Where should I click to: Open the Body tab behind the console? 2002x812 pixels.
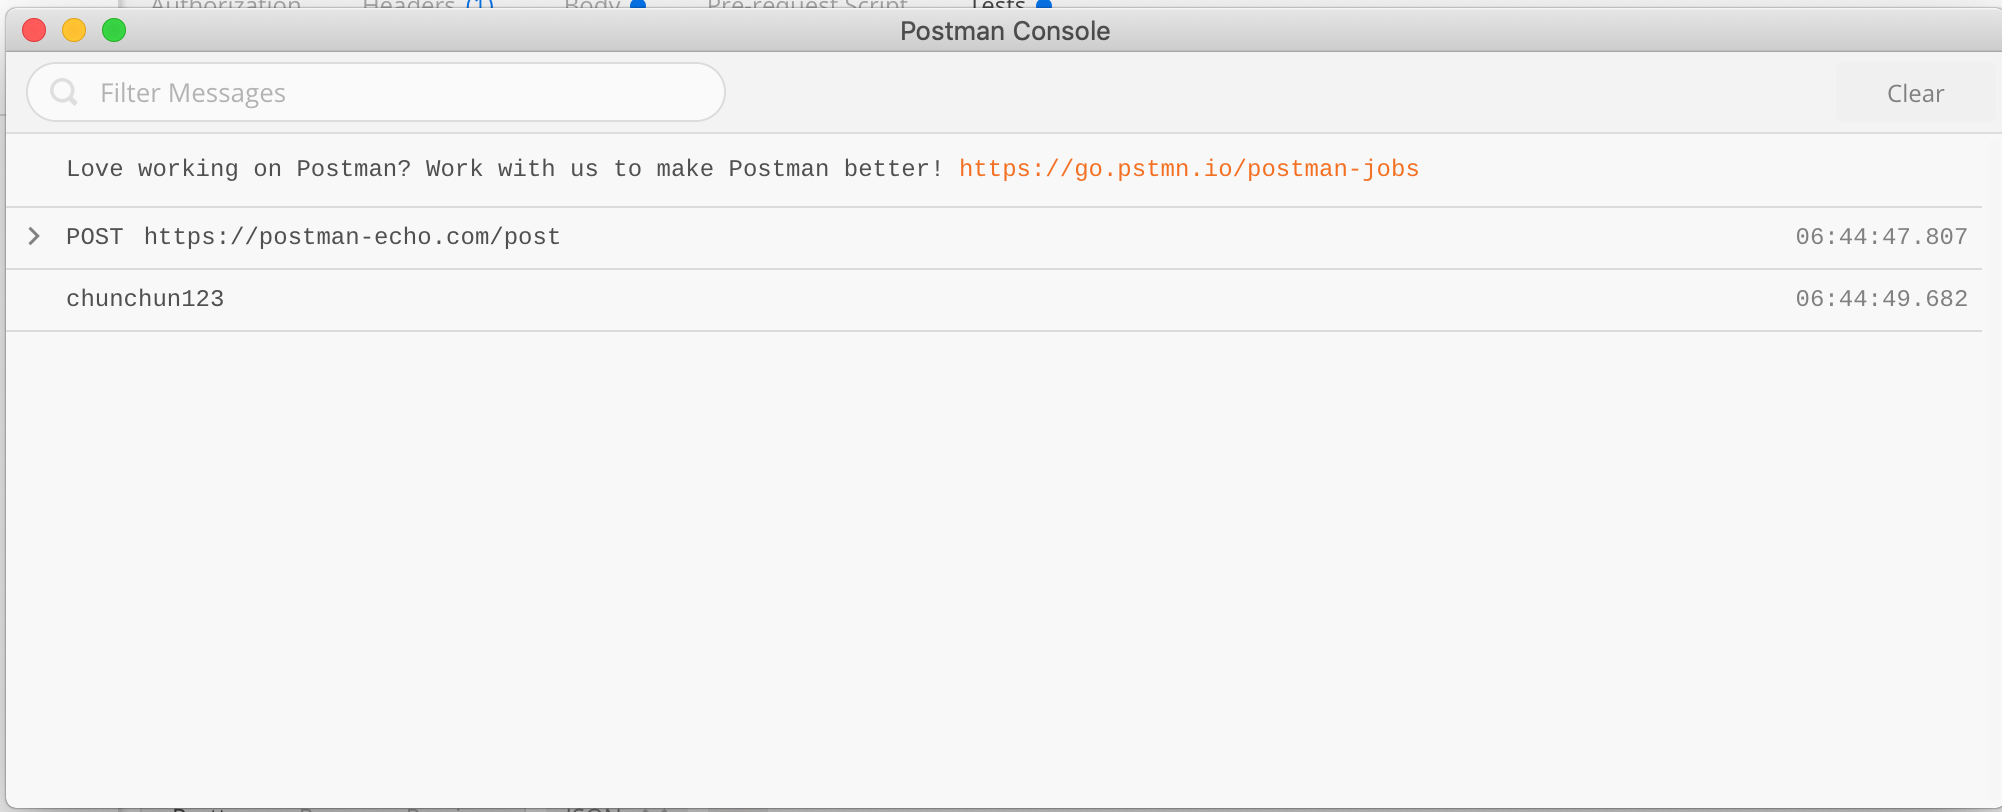[x=593, y=4]
